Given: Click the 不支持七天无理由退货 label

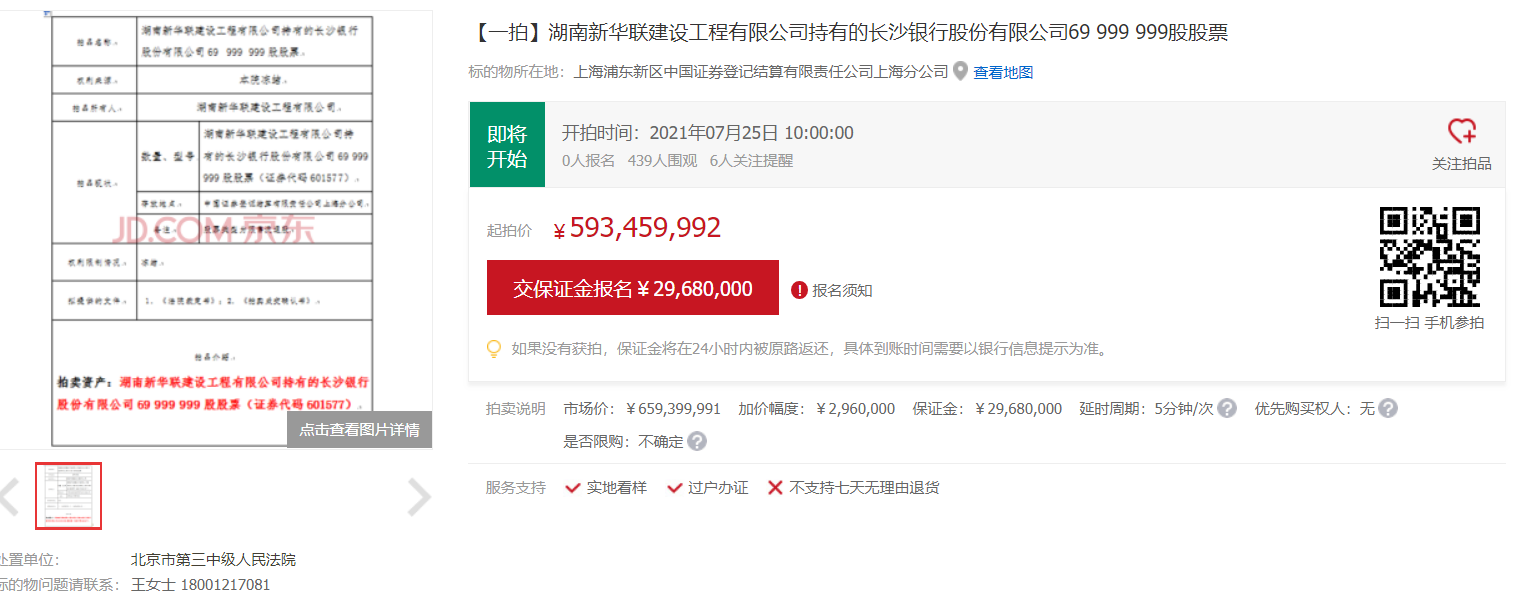Looking at the screenshot, I should pos(864,488).
